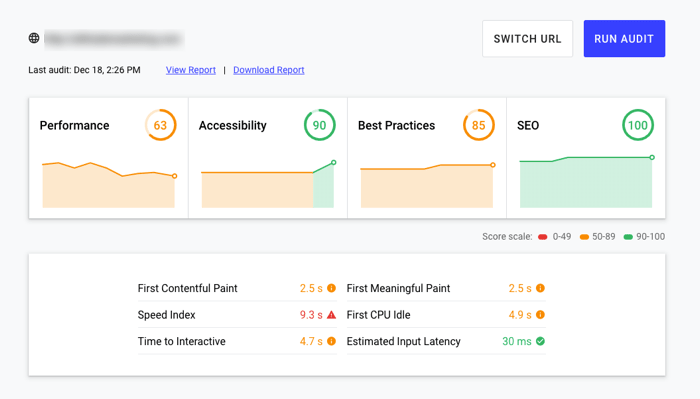
Task: Click the red warning triangle for Speed Index
Action: [x=331, y=315]
